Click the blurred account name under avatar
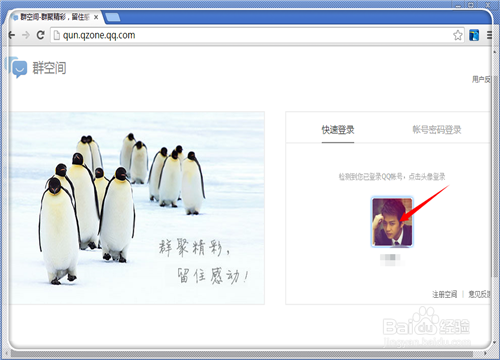500x360 pixels. pyautogui.click(x=390, y=259)
